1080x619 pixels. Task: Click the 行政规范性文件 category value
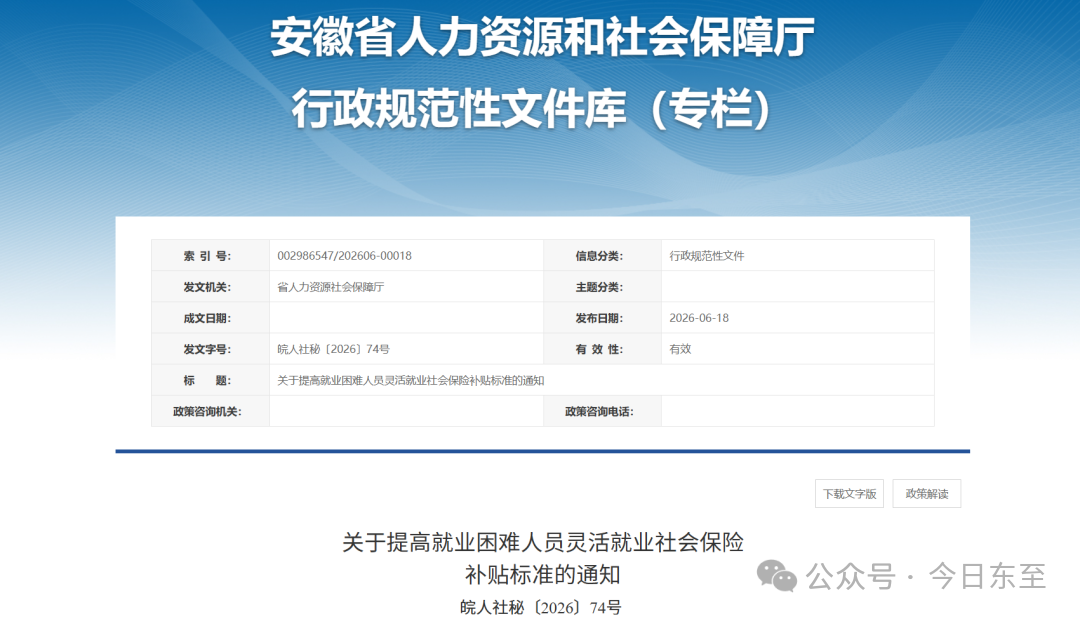707,255
